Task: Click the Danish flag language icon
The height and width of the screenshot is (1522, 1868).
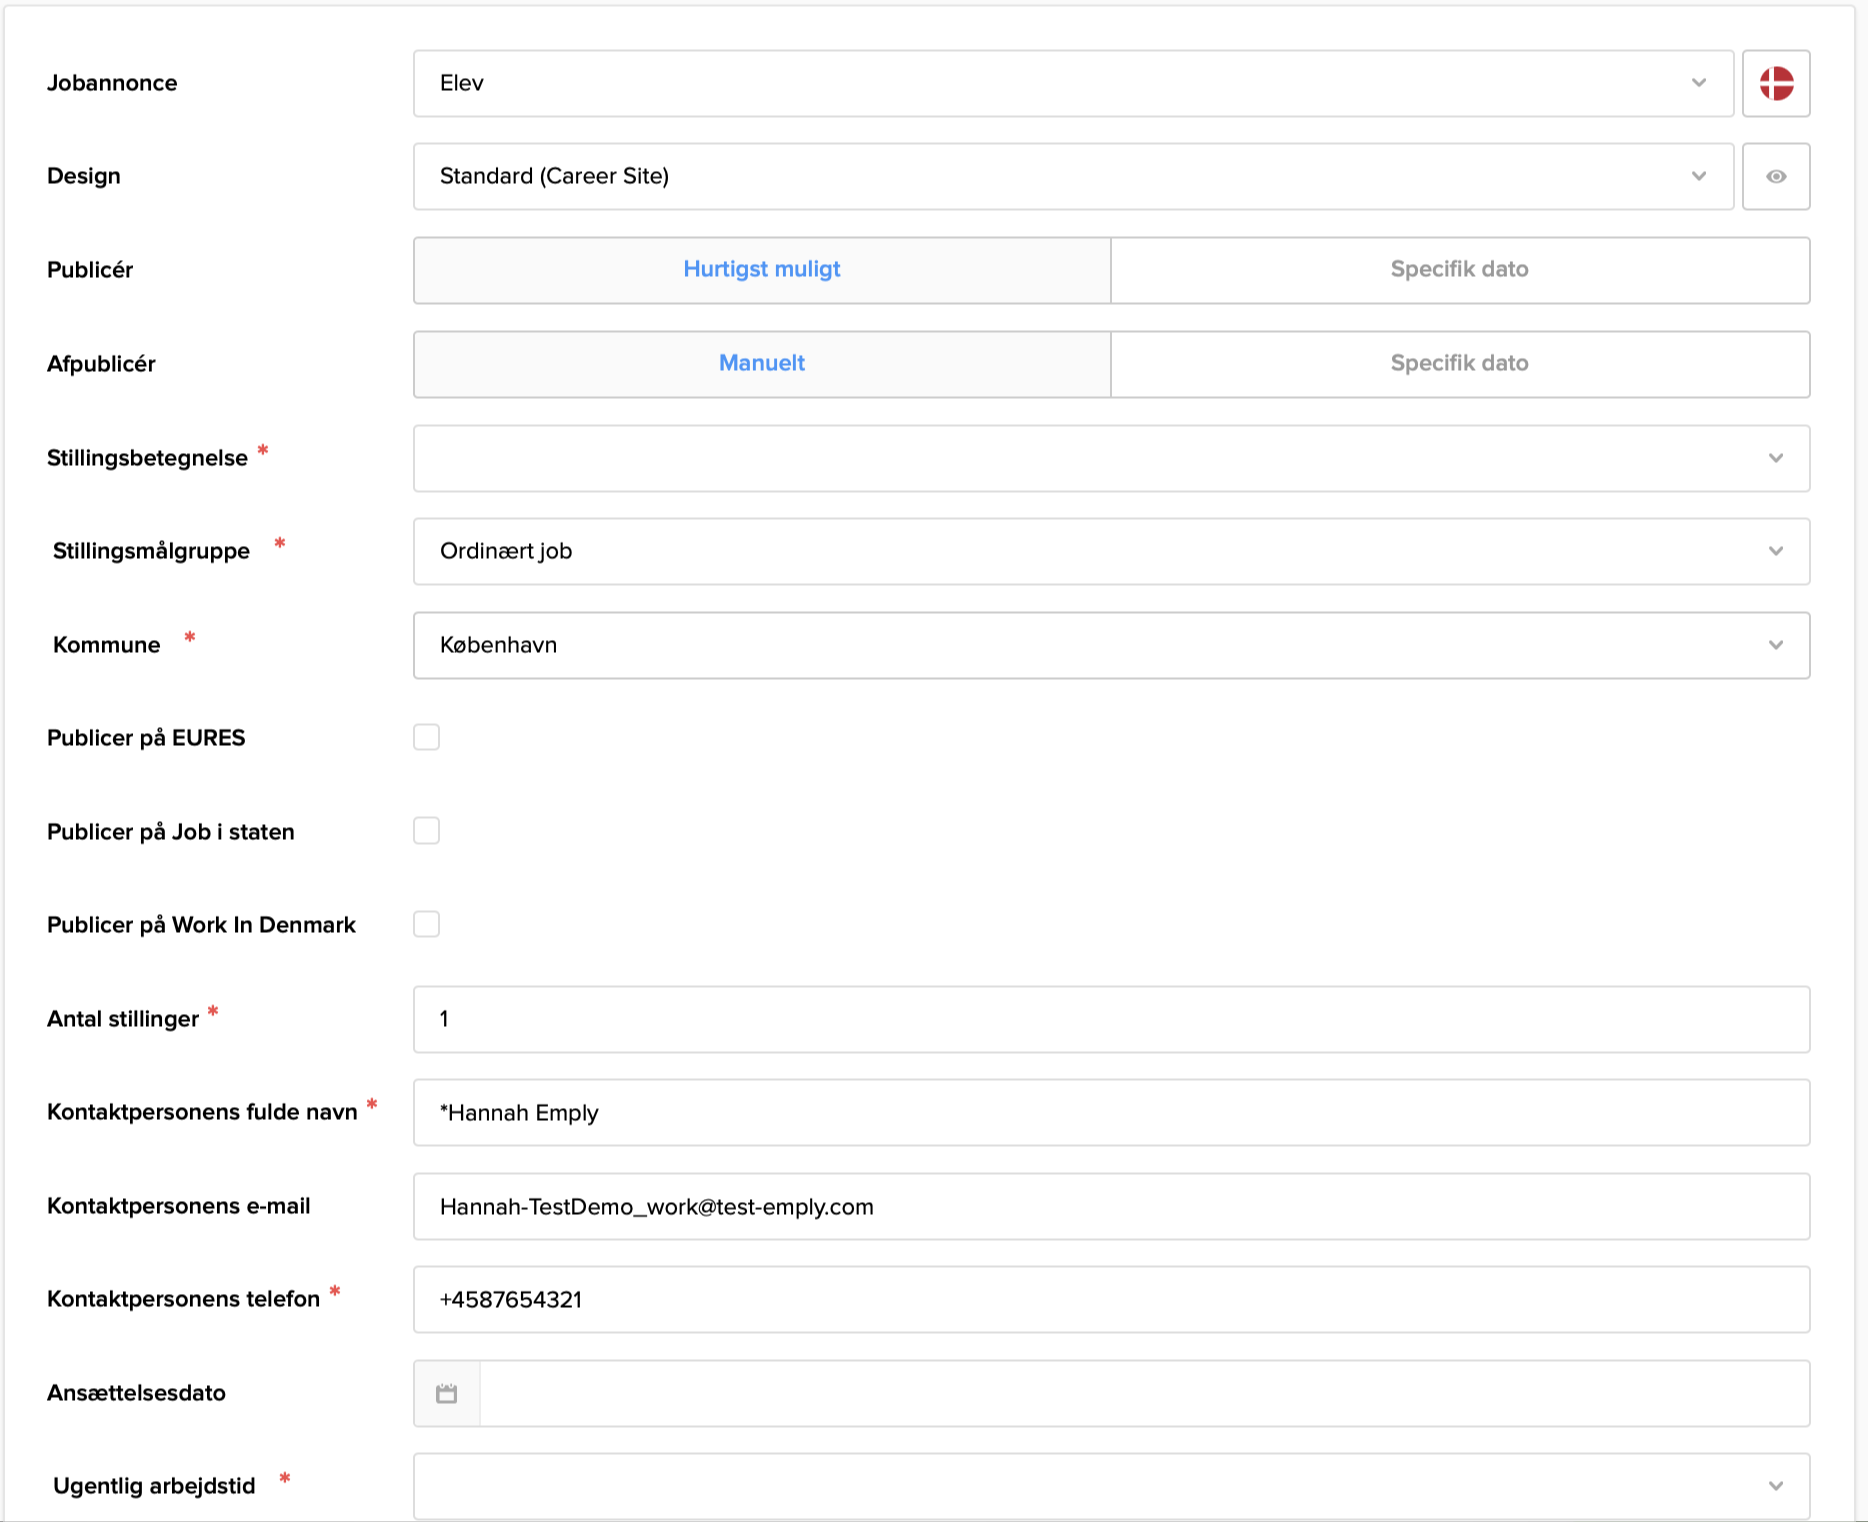Action: coord(1775,83)
